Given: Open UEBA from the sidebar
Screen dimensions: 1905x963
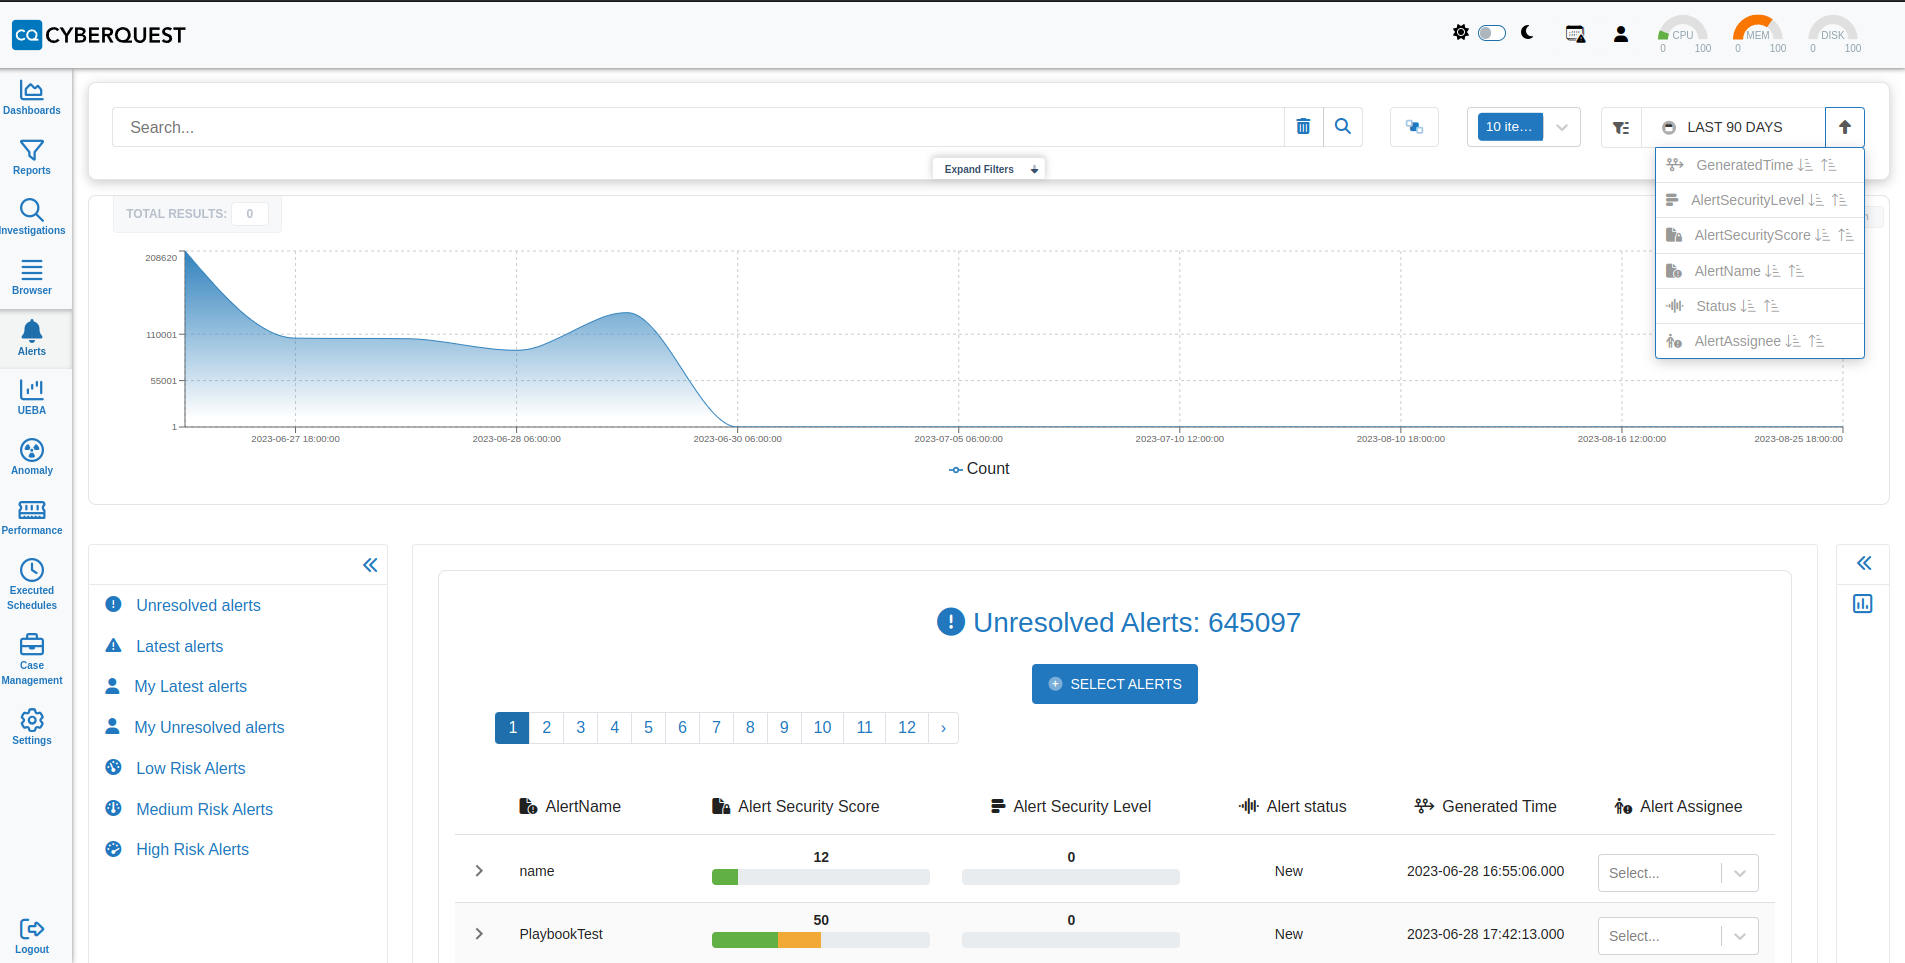Looking at the screenshot, I should pos(32,398).
